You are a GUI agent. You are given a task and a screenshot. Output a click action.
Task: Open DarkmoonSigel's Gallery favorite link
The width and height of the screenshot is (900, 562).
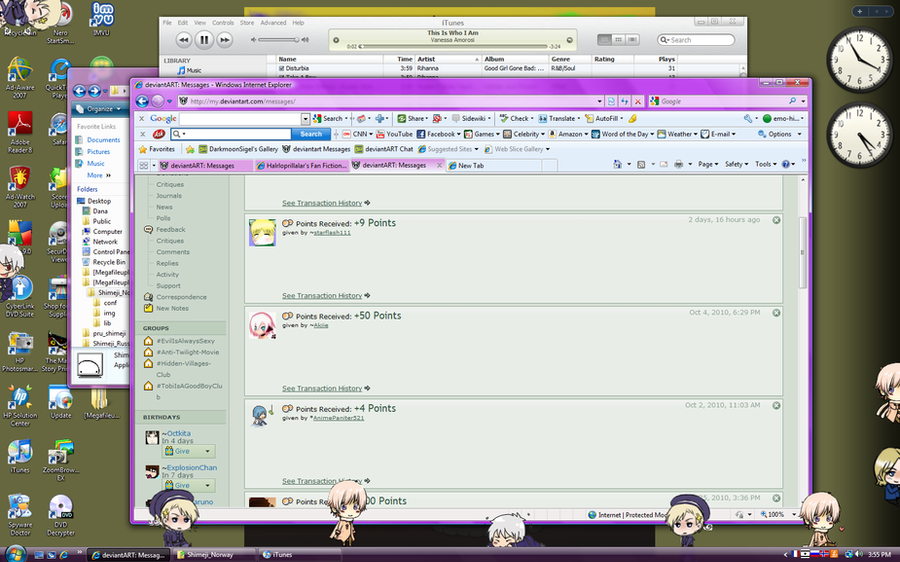(x=238, y=149)
